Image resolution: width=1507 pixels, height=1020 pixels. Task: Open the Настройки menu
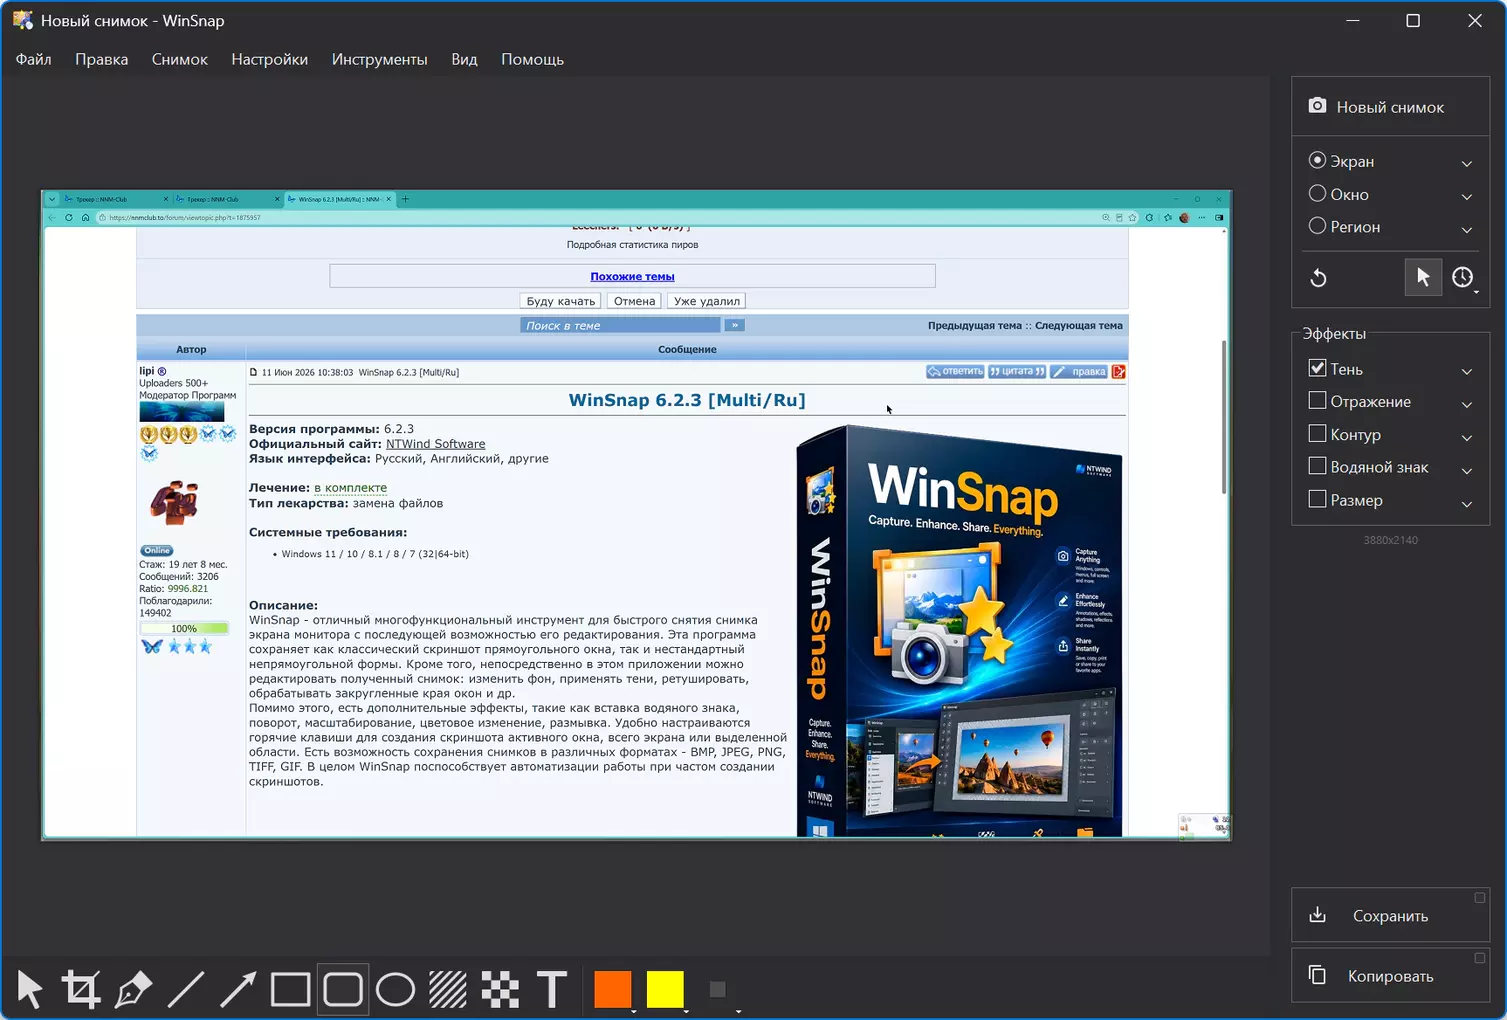point(270,59)
